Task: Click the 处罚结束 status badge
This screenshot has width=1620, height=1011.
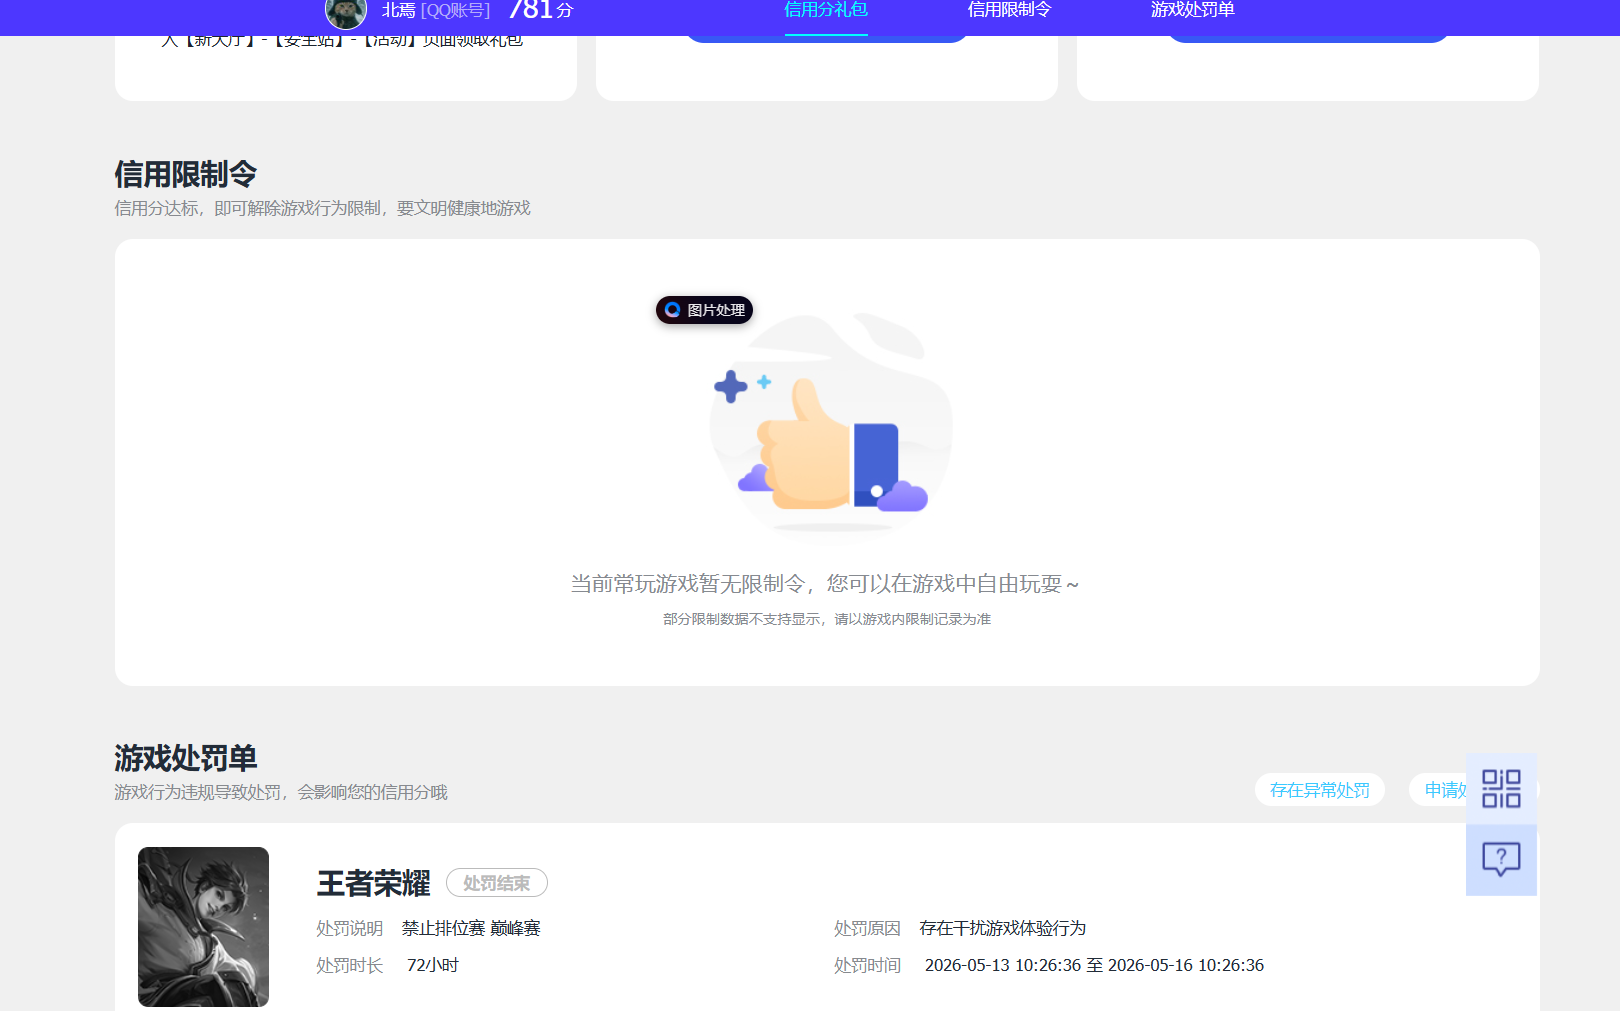Action: click(x=497, y=883)
